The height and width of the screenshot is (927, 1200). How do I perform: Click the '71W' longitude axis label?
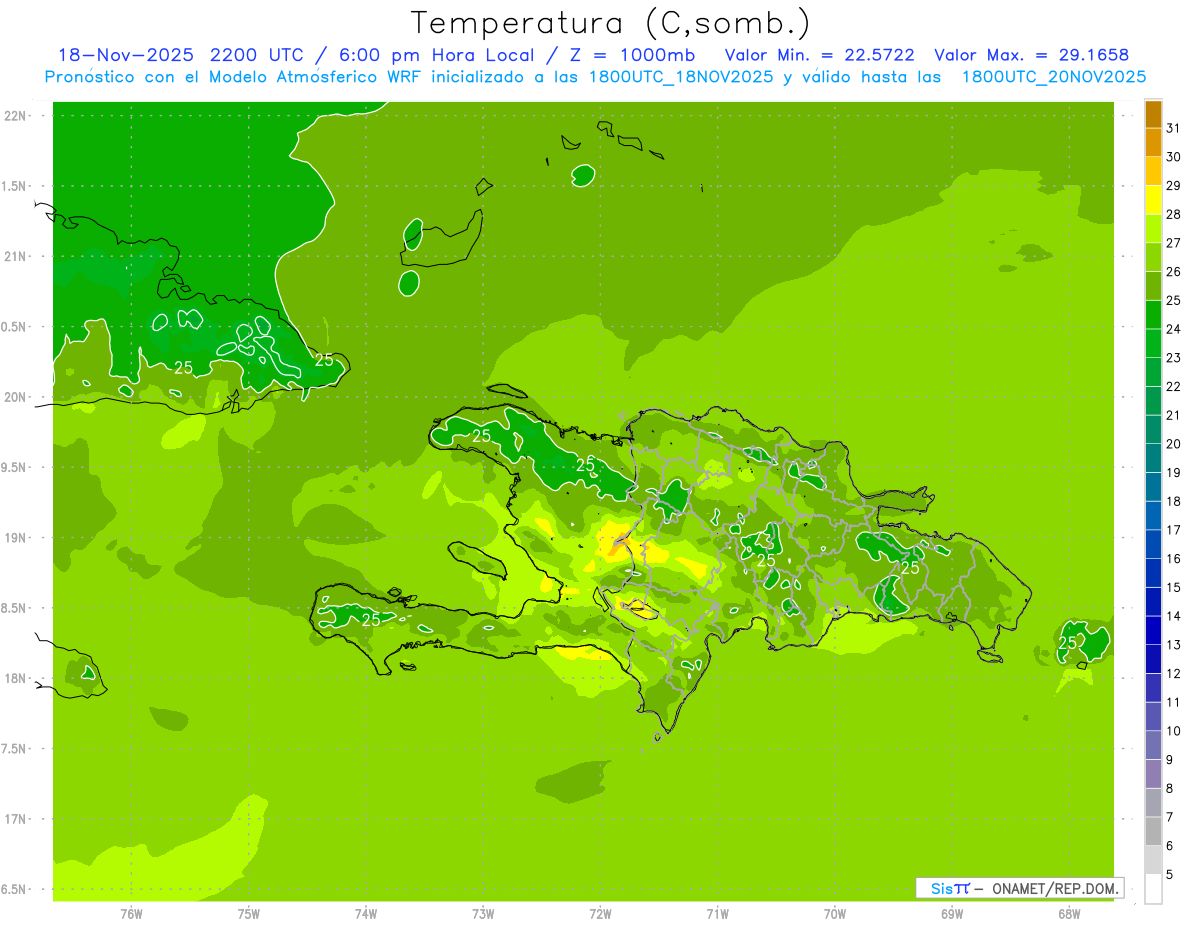pyautogui.click(x=717, y=914)
